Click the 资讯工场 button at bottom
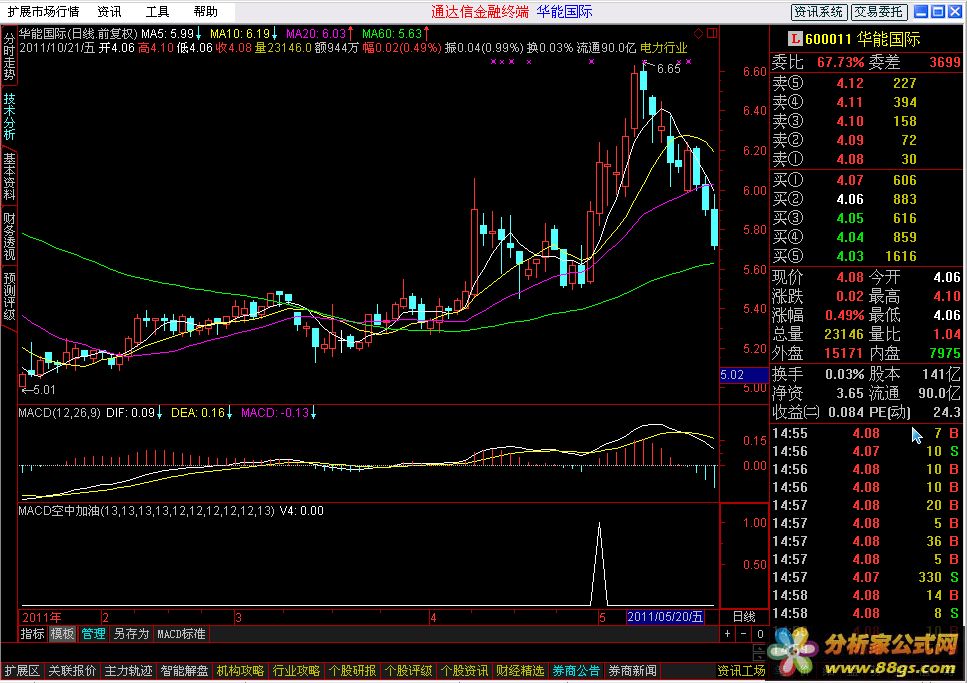967x683 pixels. coord(741,671)
